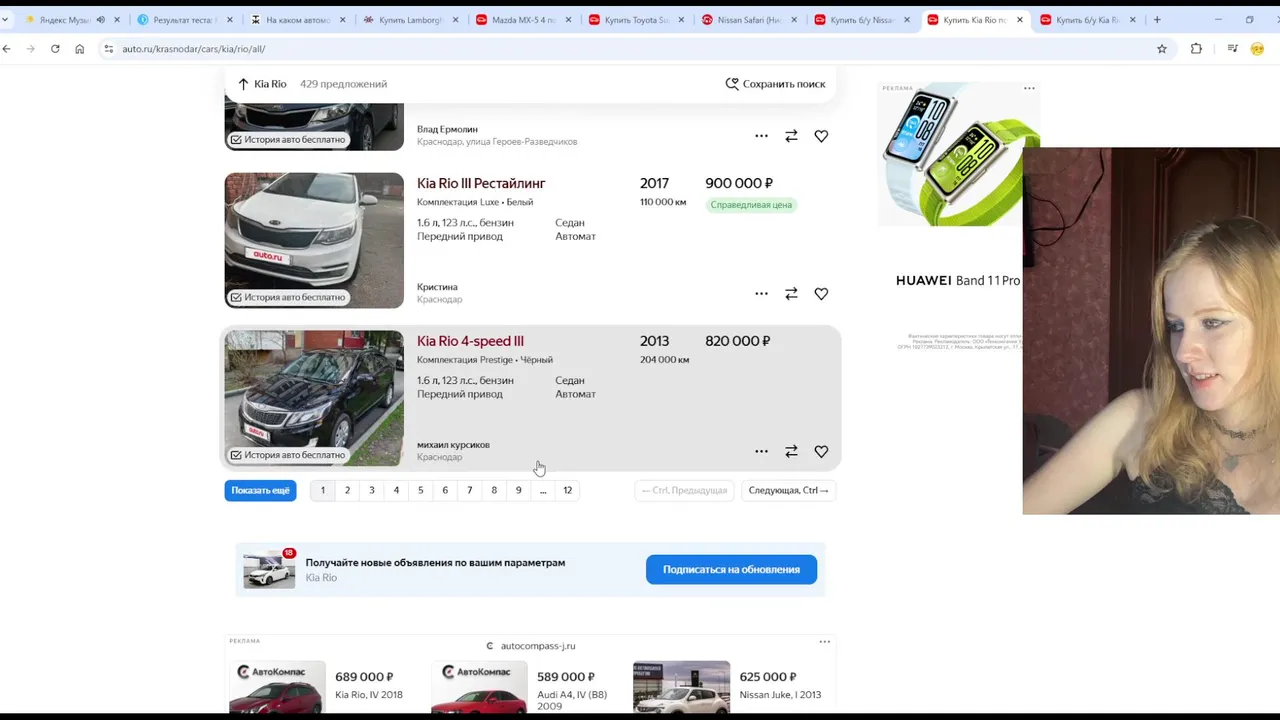Go to results page 5
Viewport: 1280px width, 720px height.
pos(420,490)
